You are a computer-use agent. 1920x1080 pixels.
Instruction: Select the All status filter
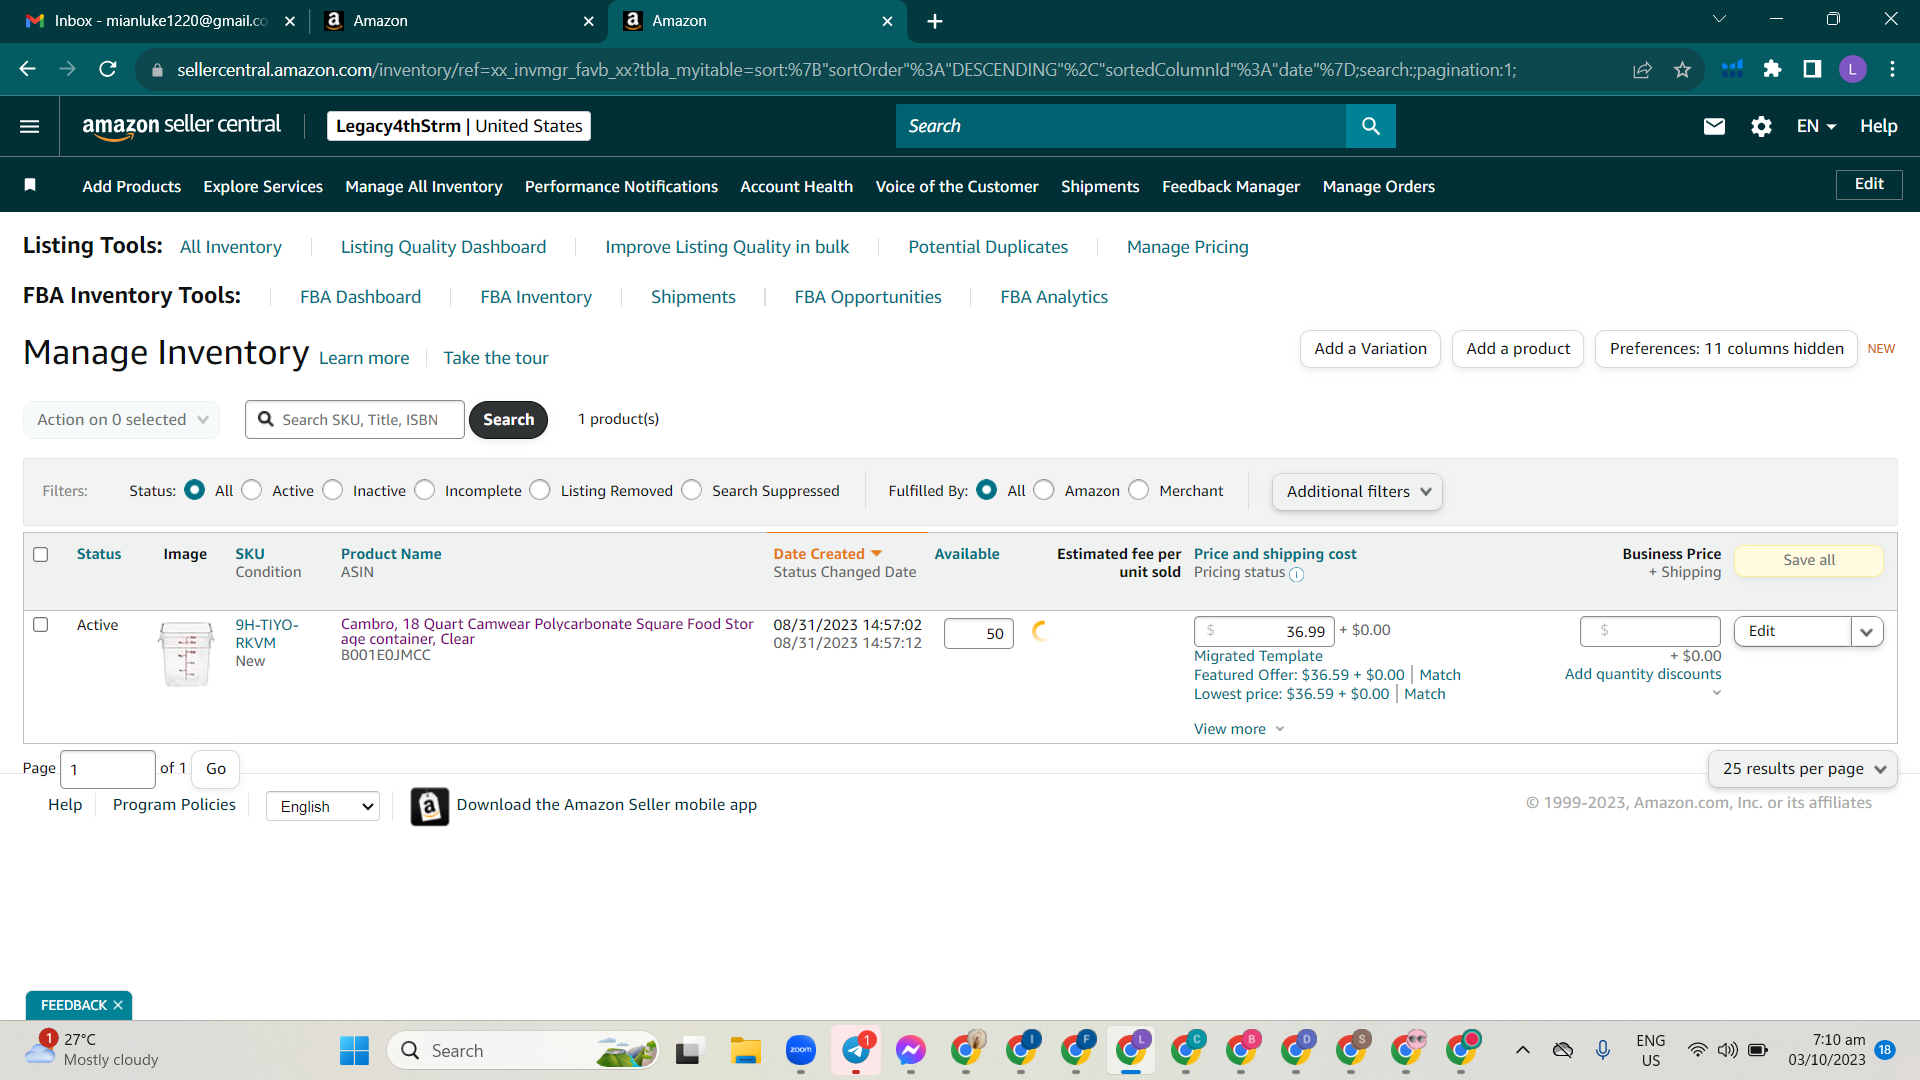195,490
